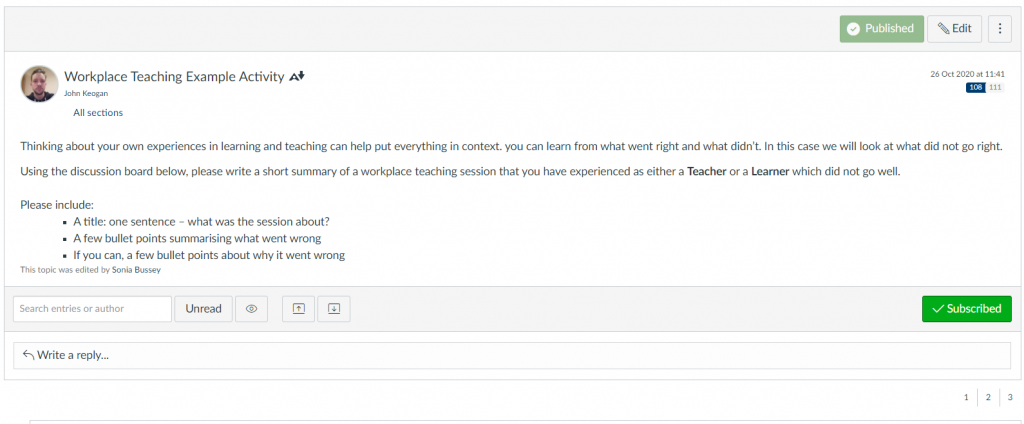The height and width of the screenshot is (424, 1024).
Task: Toggle the green Subscribed button
Action: [x=966, y=309]
